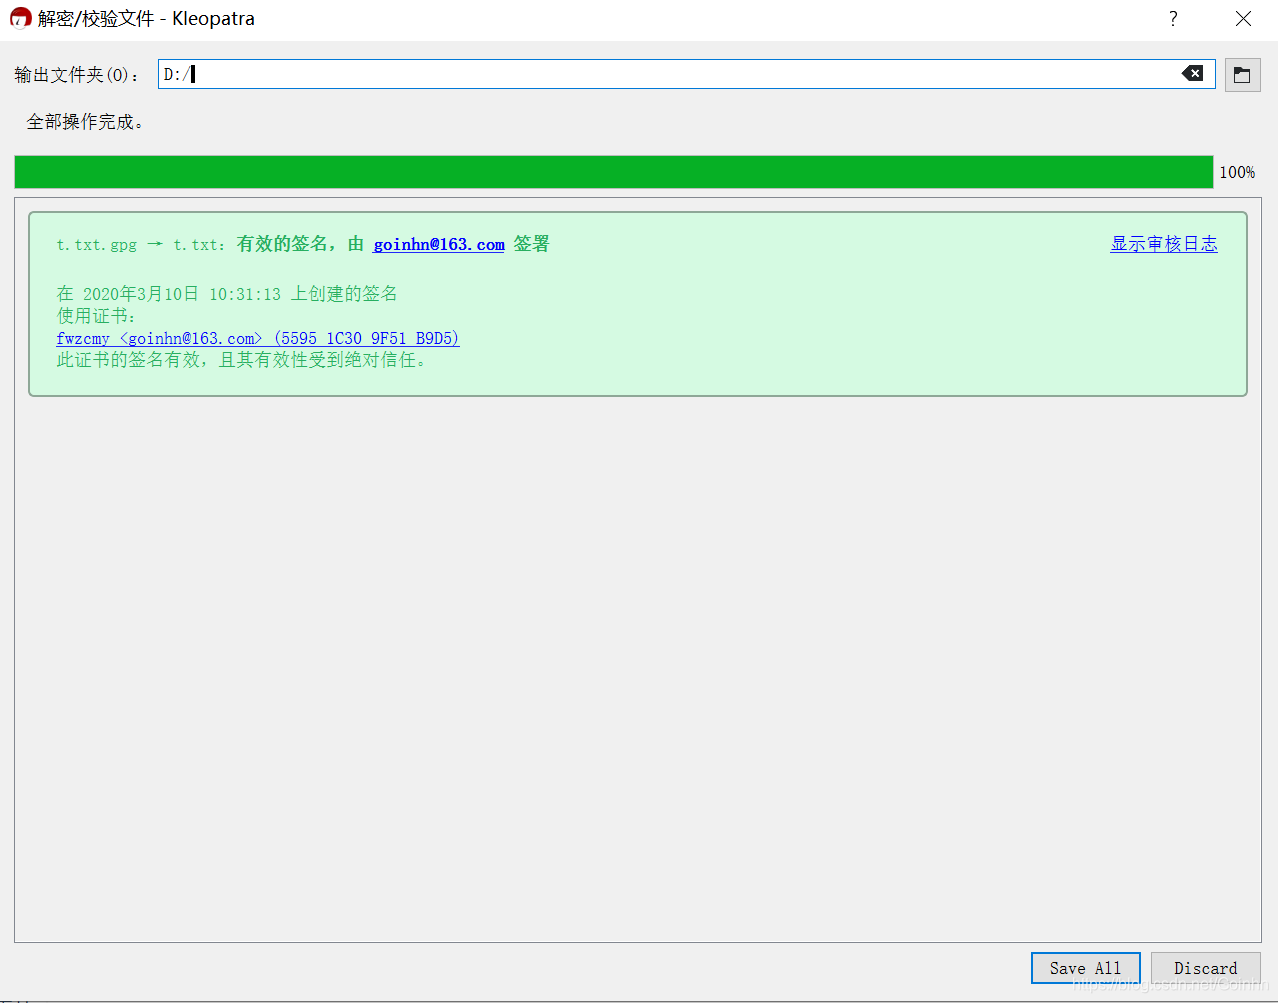
Task: Click the '使用证书:' line
Action: coord(96,316)
